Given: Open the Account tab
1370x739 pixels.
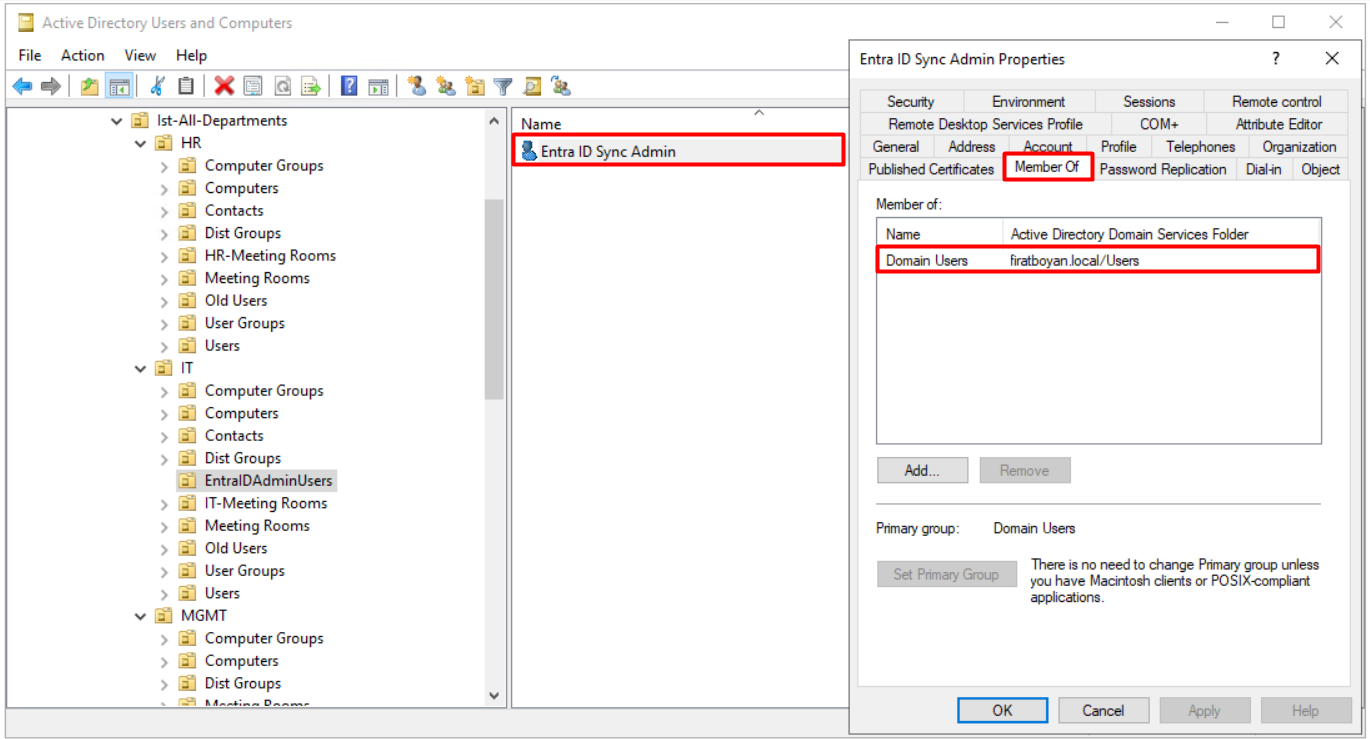Looking at the screenshot, I should click(1047, 146).
